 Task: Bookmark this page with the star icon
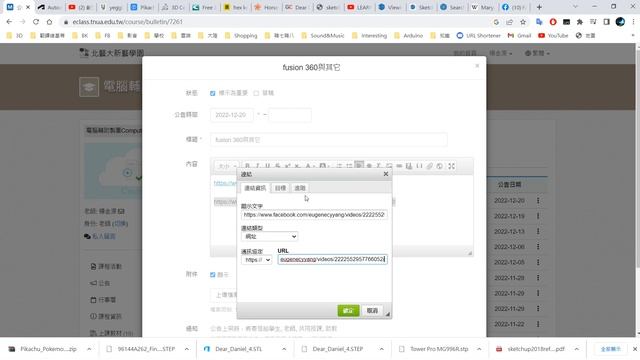pyautogui.click(x=523, y=22)
